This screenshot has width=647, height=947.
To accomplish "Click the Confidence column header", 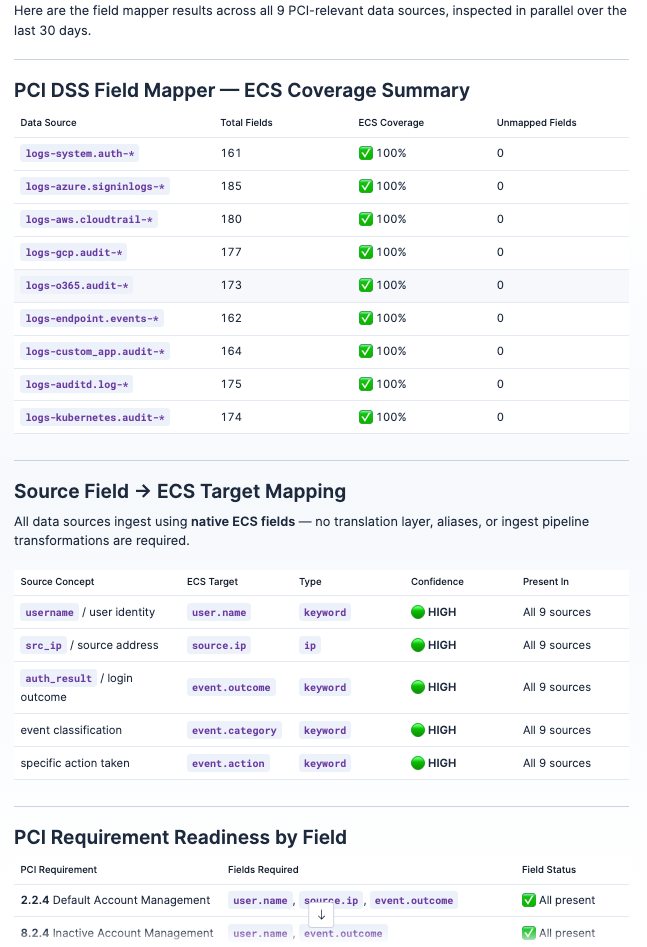I will tap(437, 582).
